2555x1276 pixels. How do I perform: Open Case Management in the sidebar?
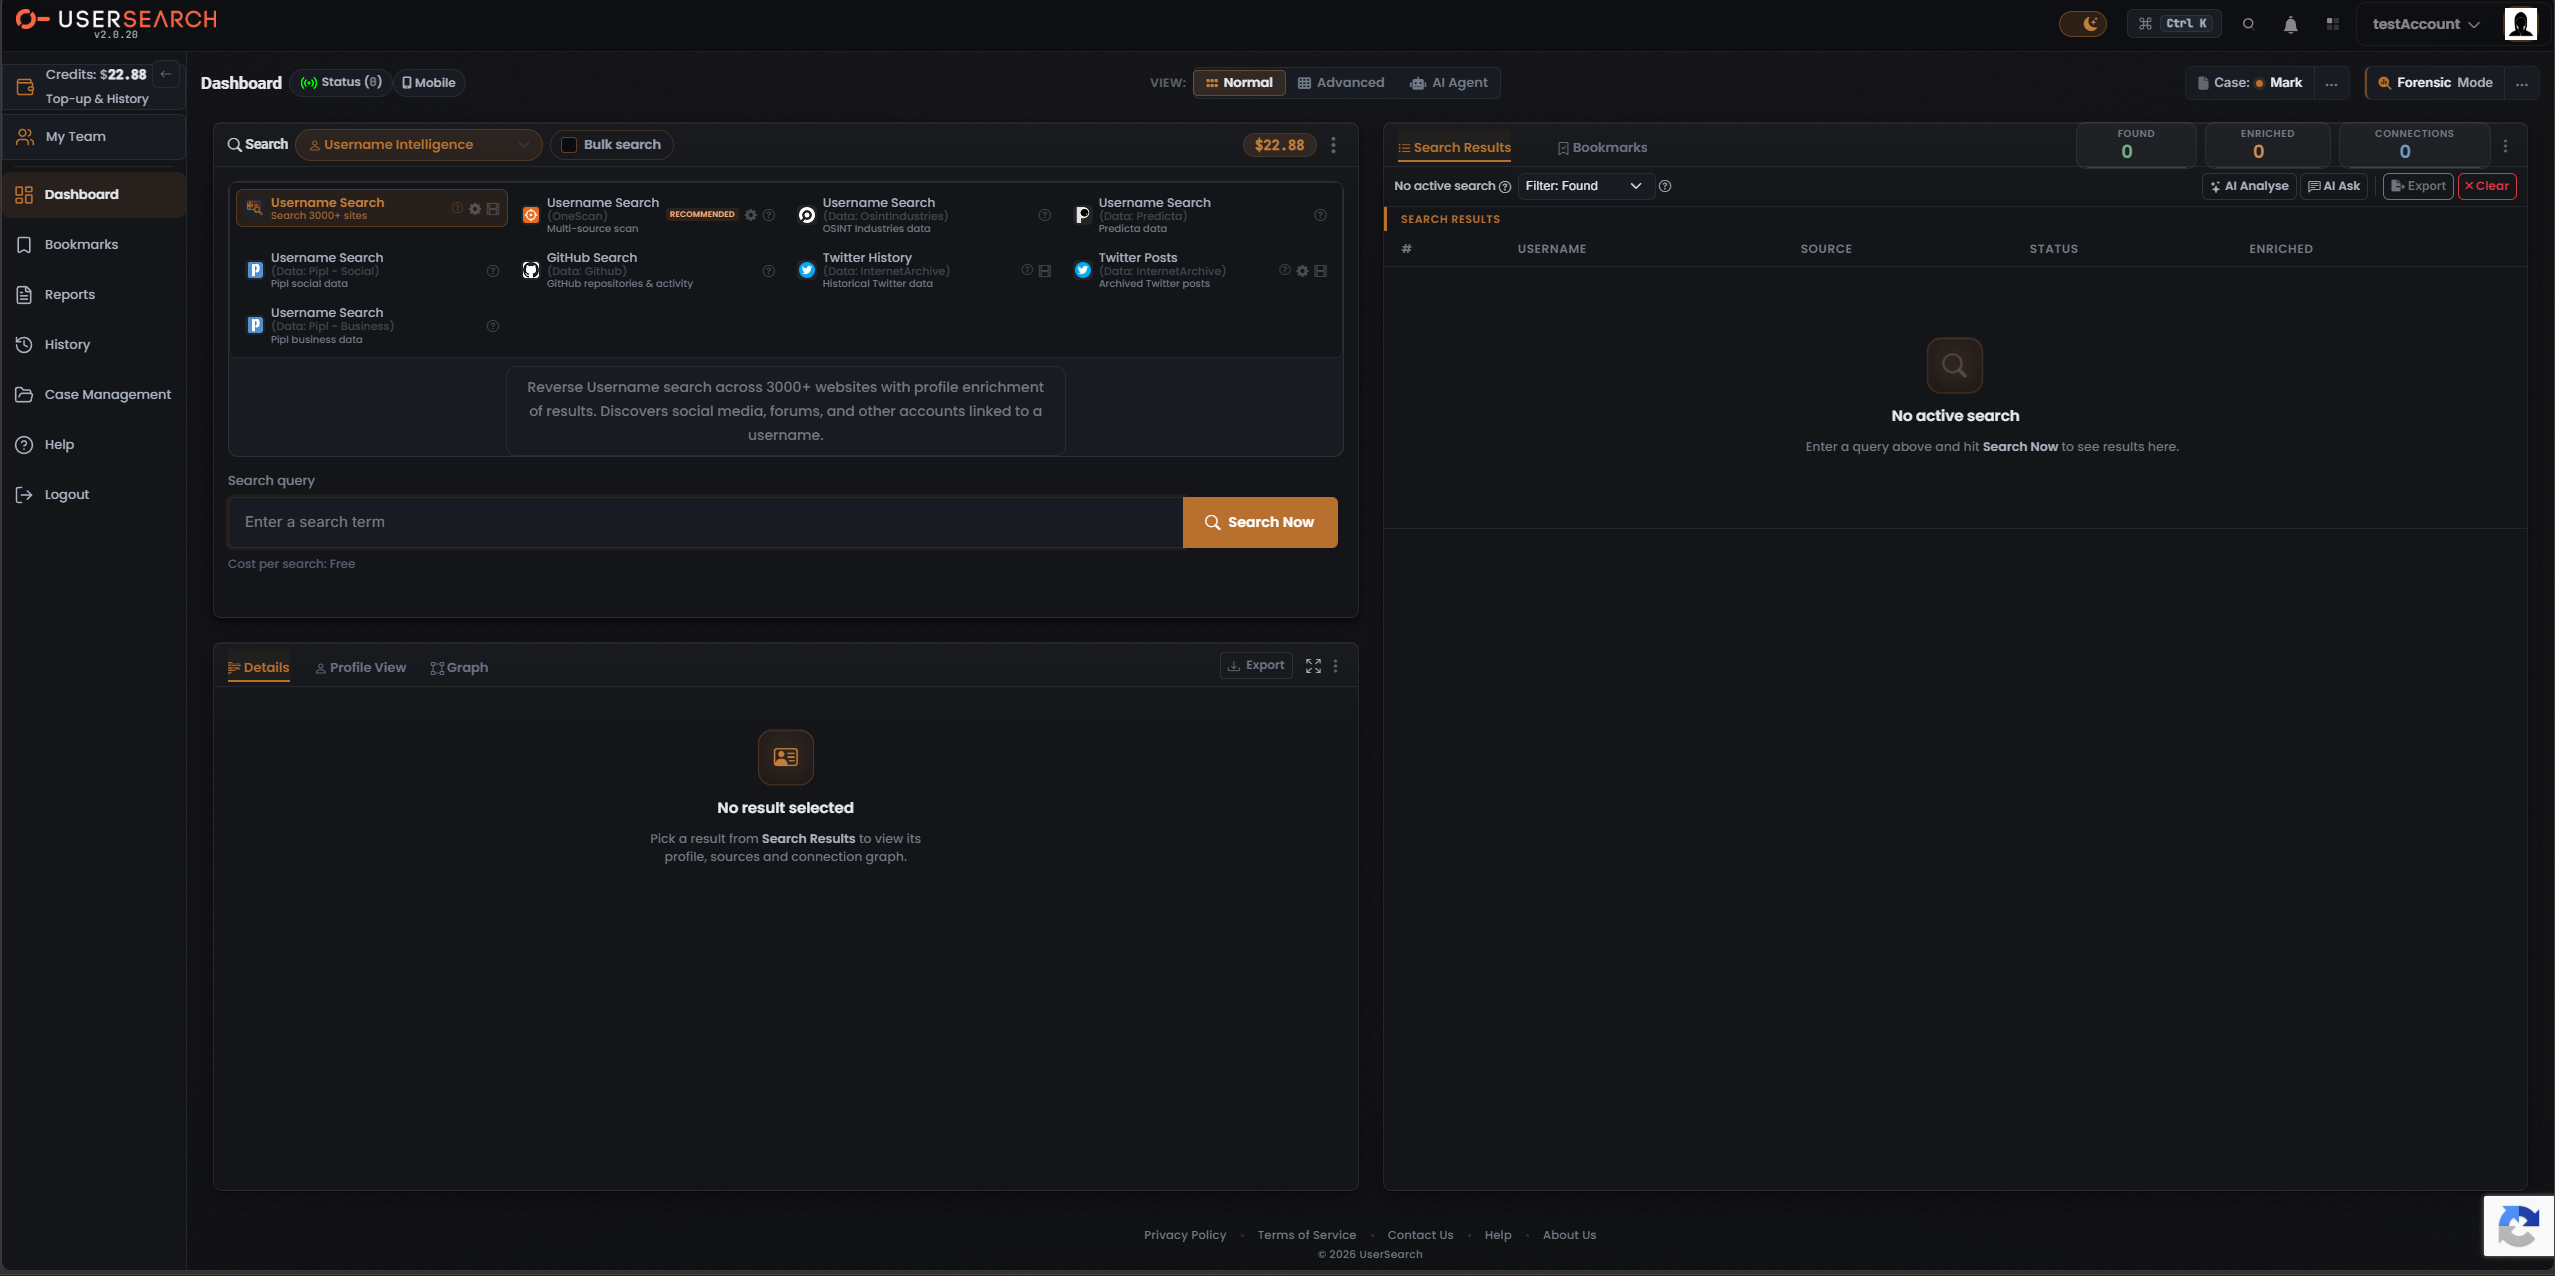94,395
